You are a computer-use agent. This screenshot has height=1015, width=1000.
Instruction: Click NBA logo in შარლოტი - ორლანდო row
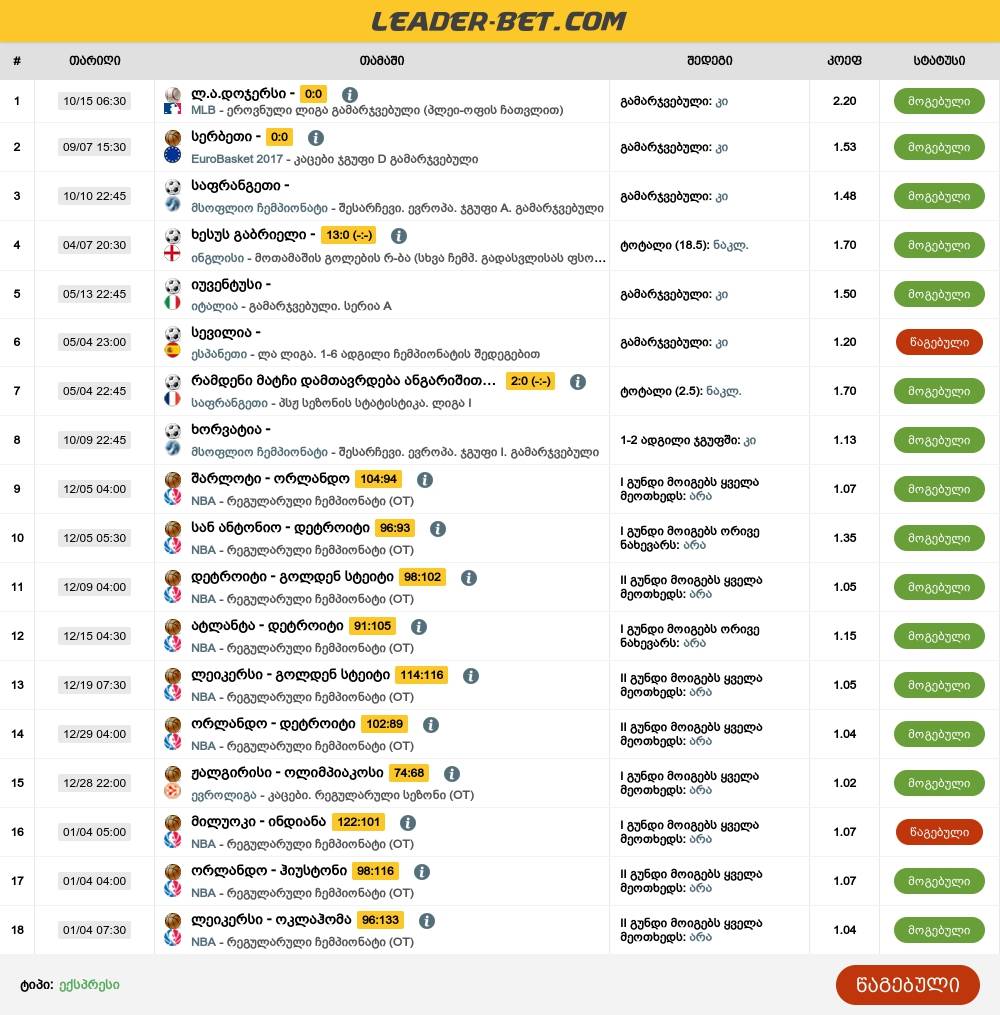pyautogui.click(x=172, y=497)
